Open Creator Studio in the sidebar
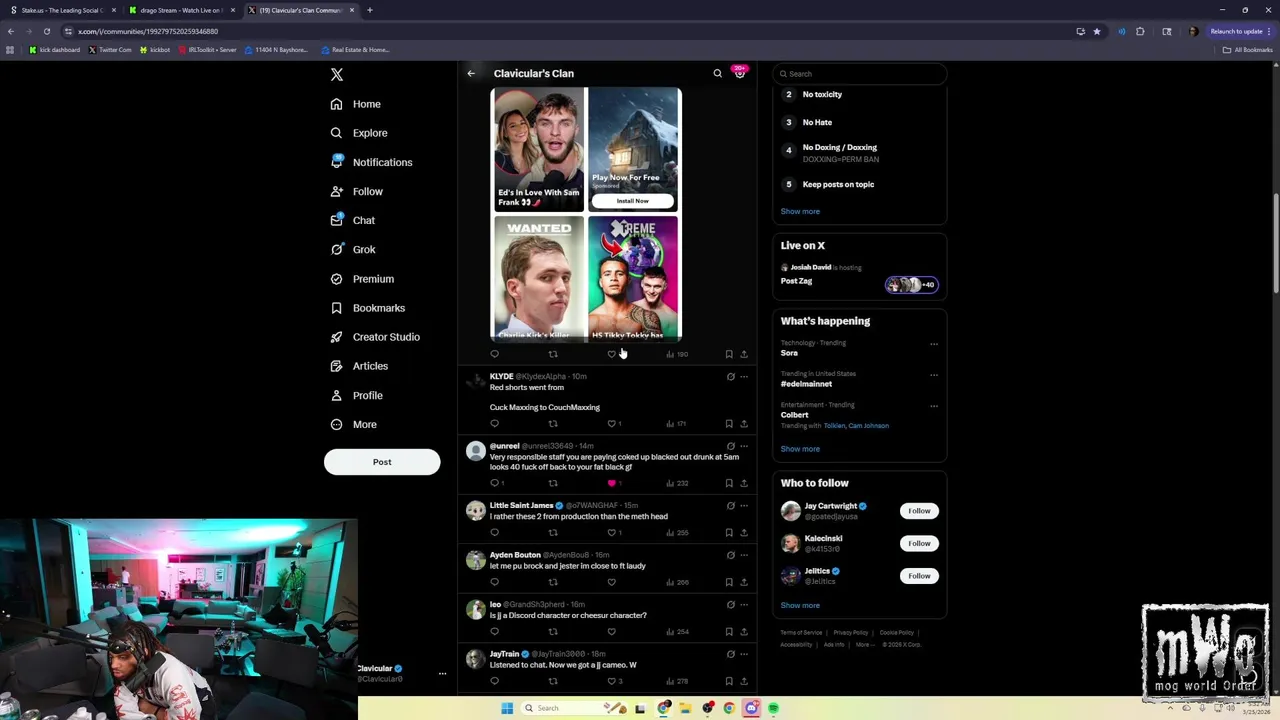The height and width of the screenshot is (720, 1280). pyautogui.click(x=374, y=337)
